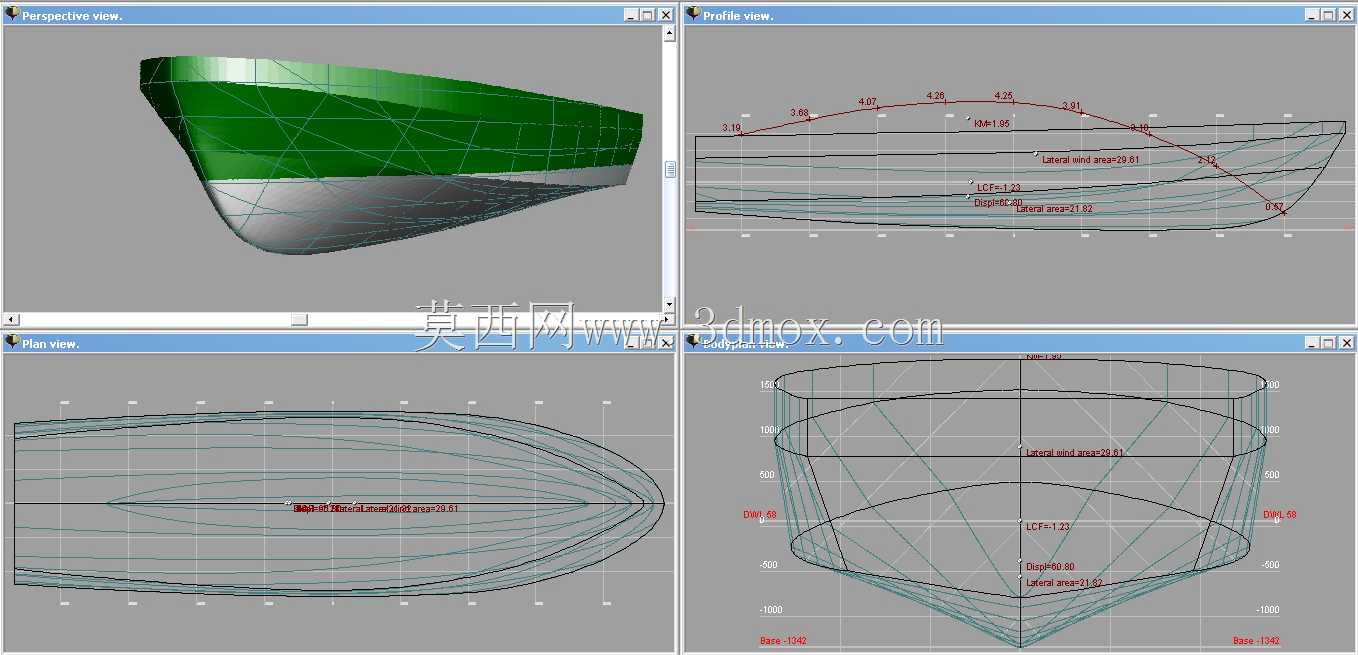Select the 'Profile view.' title bar text

[x=738, y=16]
